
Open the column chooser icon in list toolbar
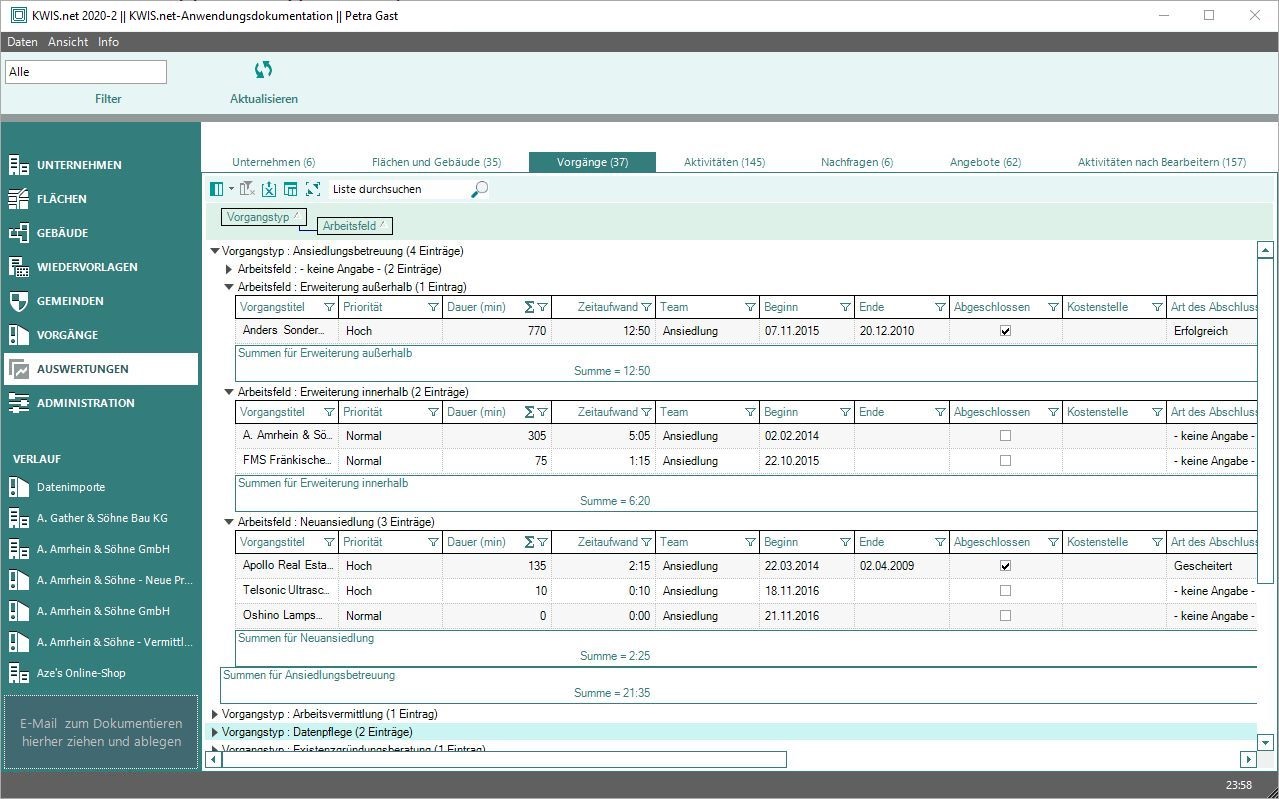click(218, 189)
